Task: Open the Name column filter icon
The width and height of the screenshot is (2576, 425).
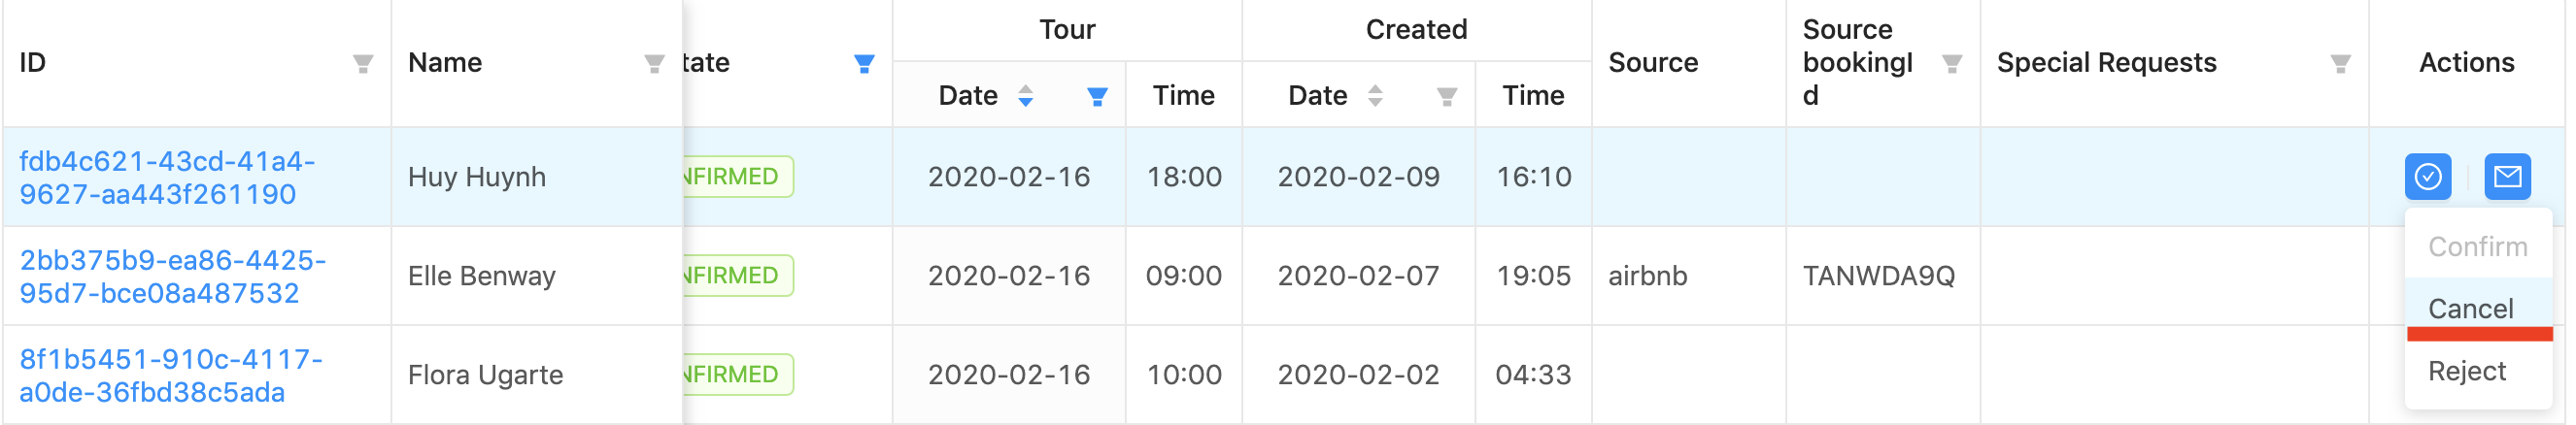Action: point(654,64)
